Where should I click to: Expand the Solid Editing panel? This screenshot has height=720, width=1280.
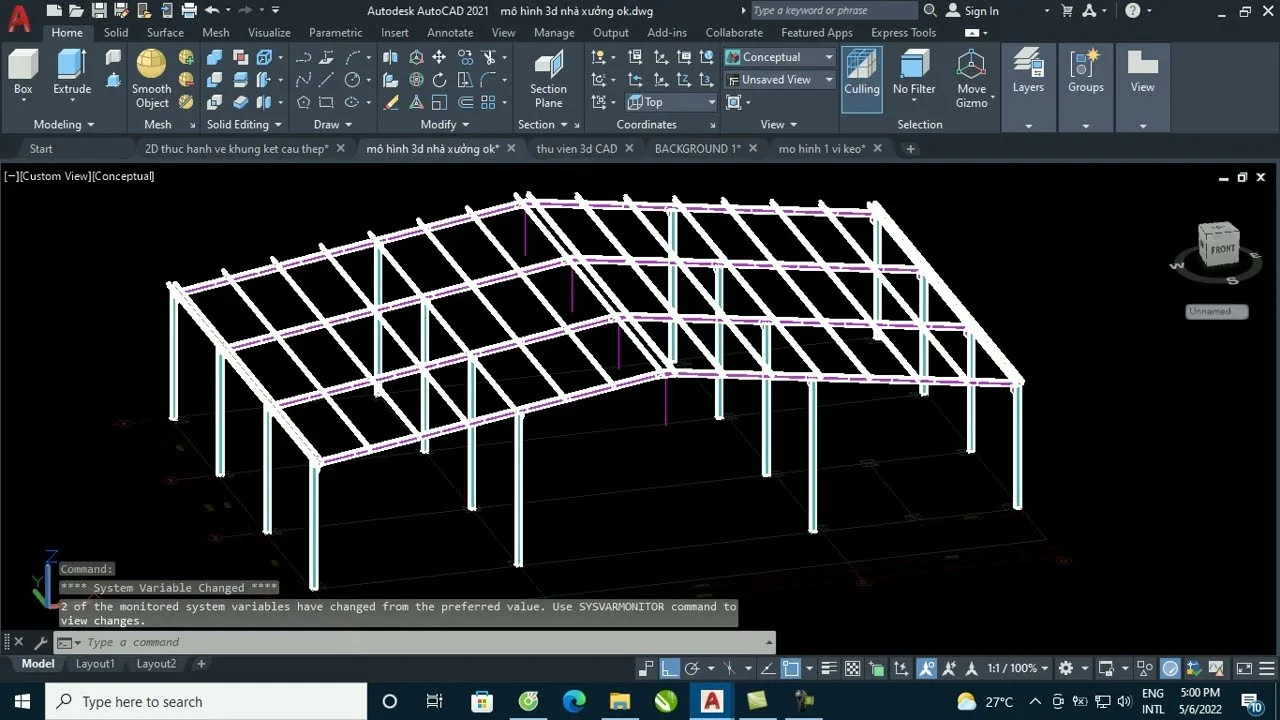244,125
